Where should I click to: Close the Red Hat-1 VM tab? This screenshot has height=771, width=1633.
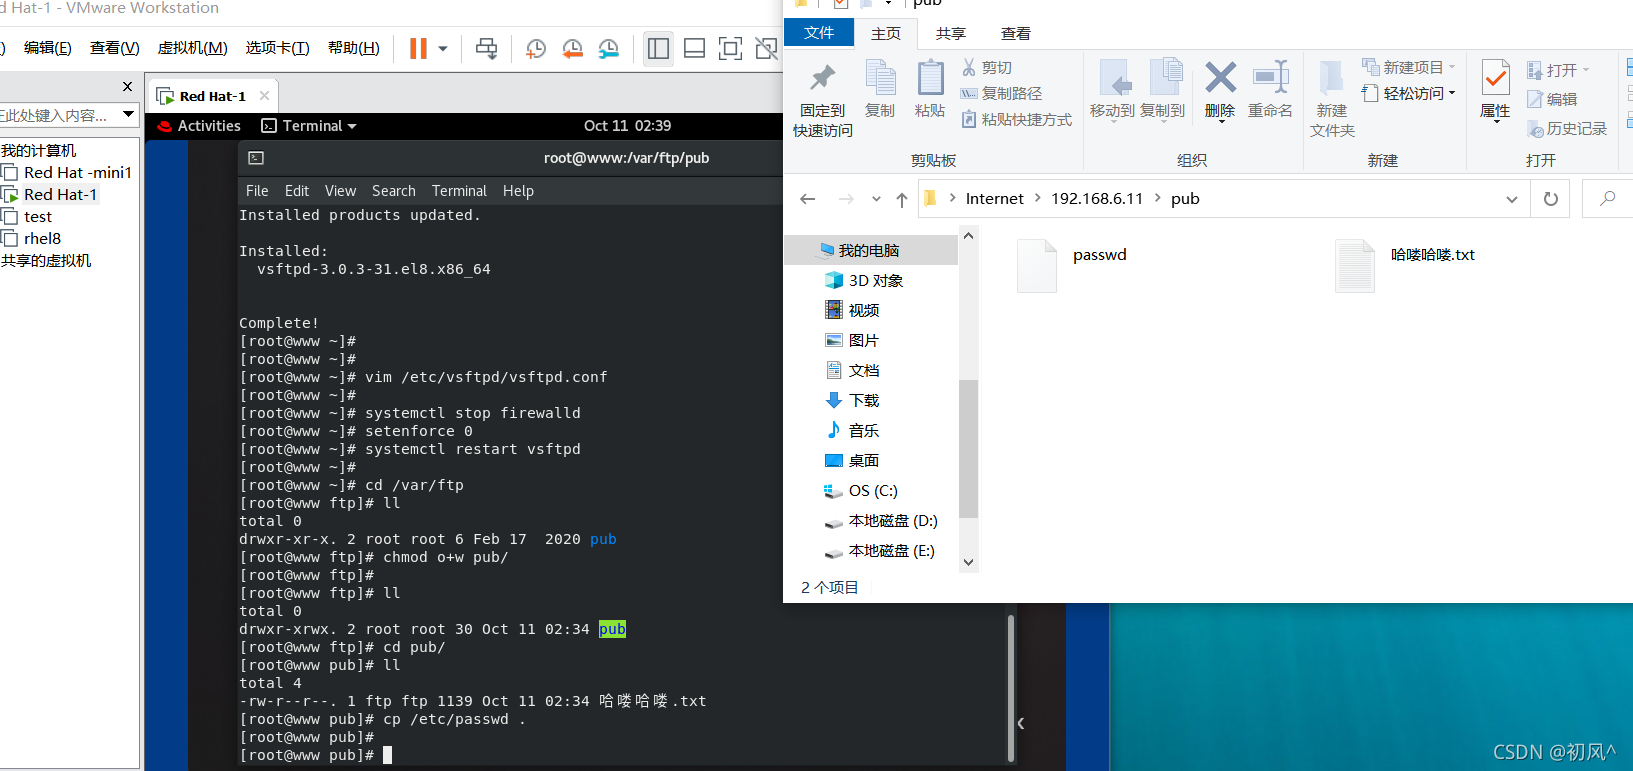point(264,96)
